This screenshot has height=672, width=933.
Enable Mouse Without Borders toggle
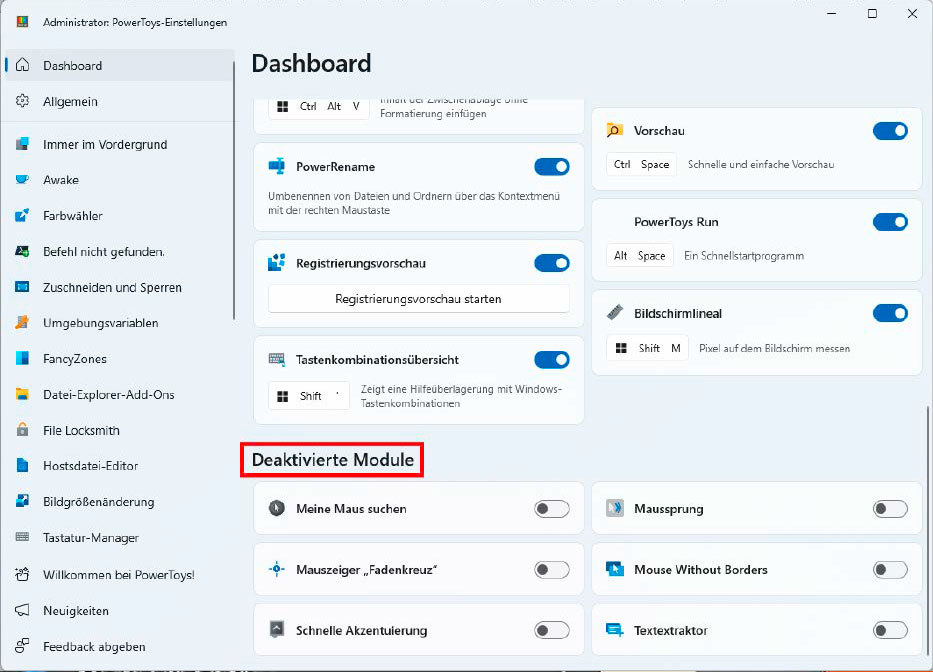click(890, 569)
